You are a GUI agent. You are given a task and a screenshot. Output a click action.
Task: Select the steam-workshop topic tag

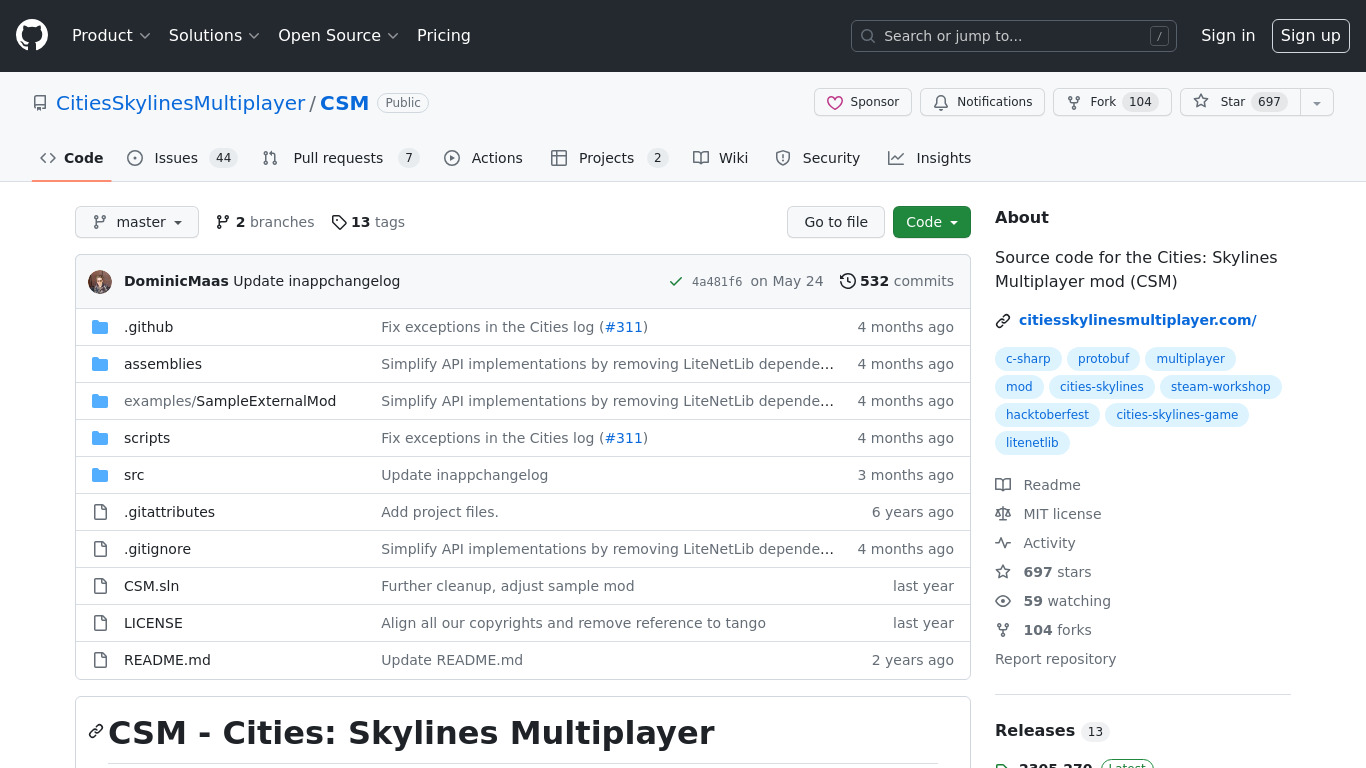(1221, 387)
